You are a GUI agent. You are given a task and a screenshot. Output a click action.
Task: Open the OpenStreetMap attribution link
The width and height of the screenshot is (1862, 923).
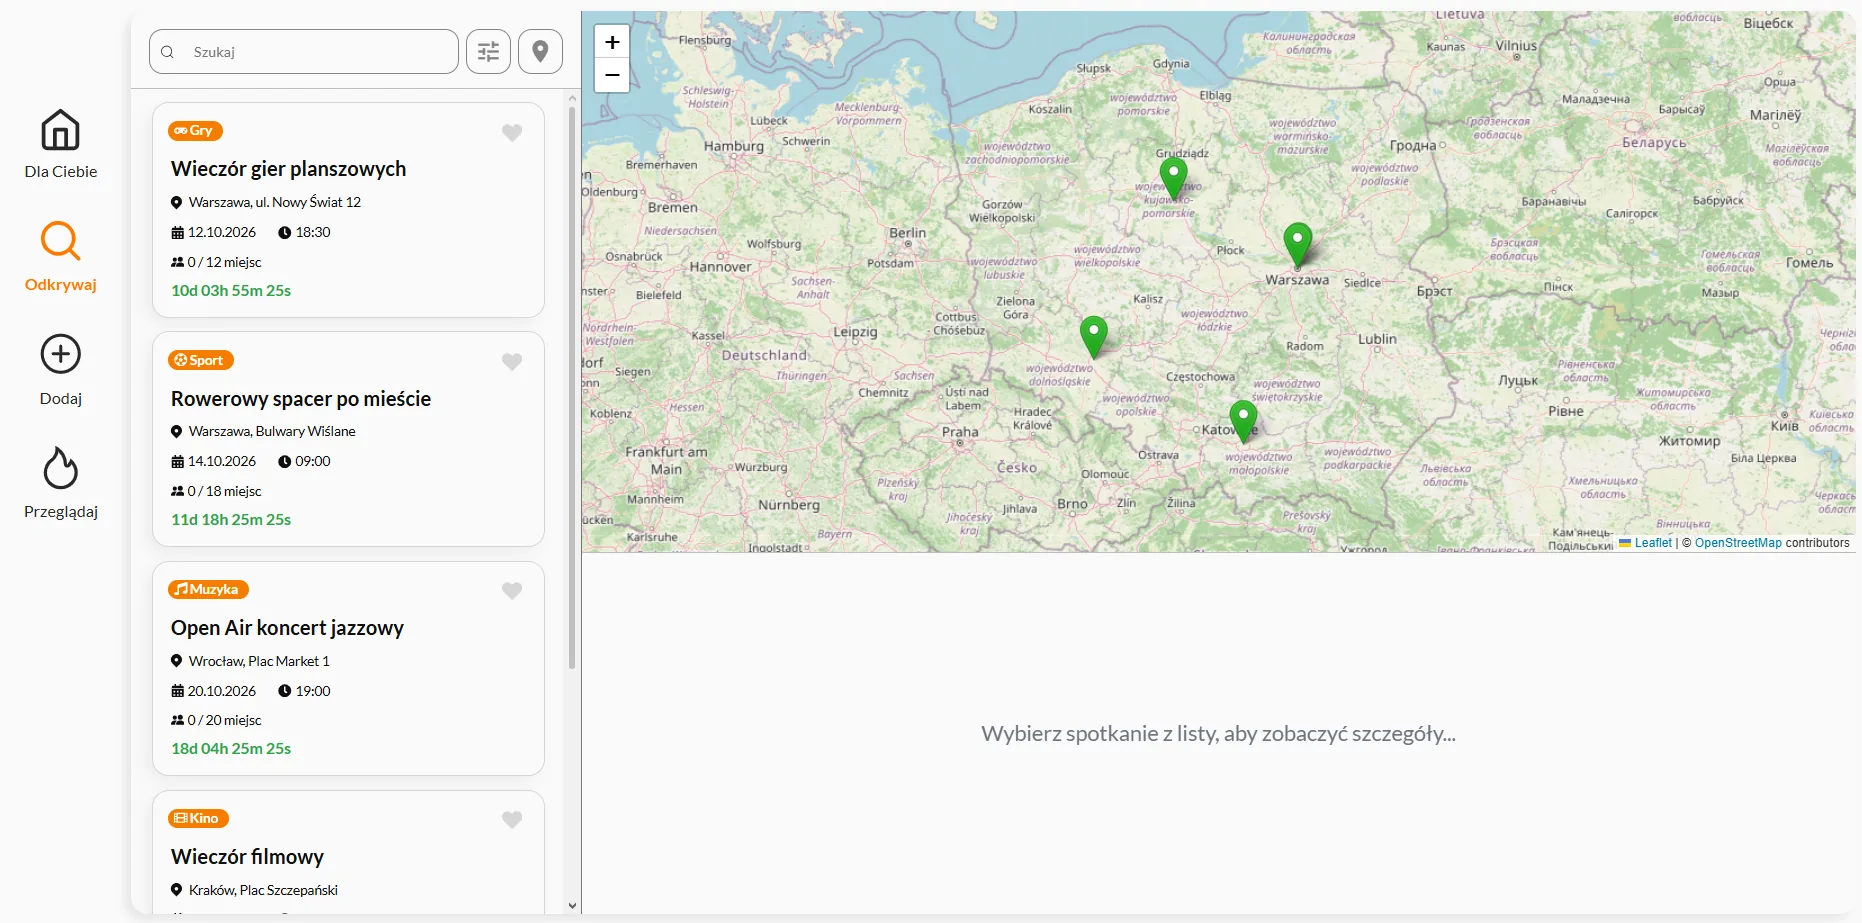point(1738,543)
